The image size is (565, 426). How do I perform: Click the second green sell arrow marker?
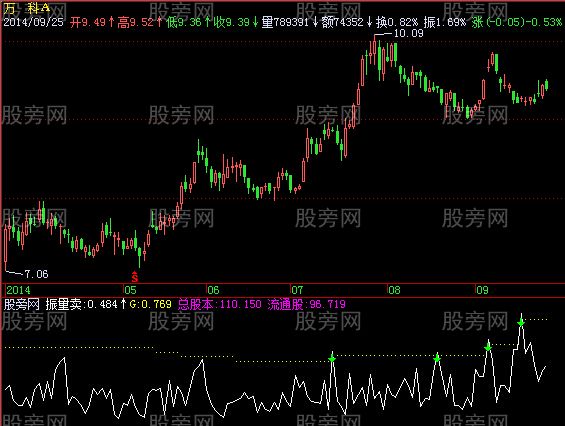click(437, 358)
